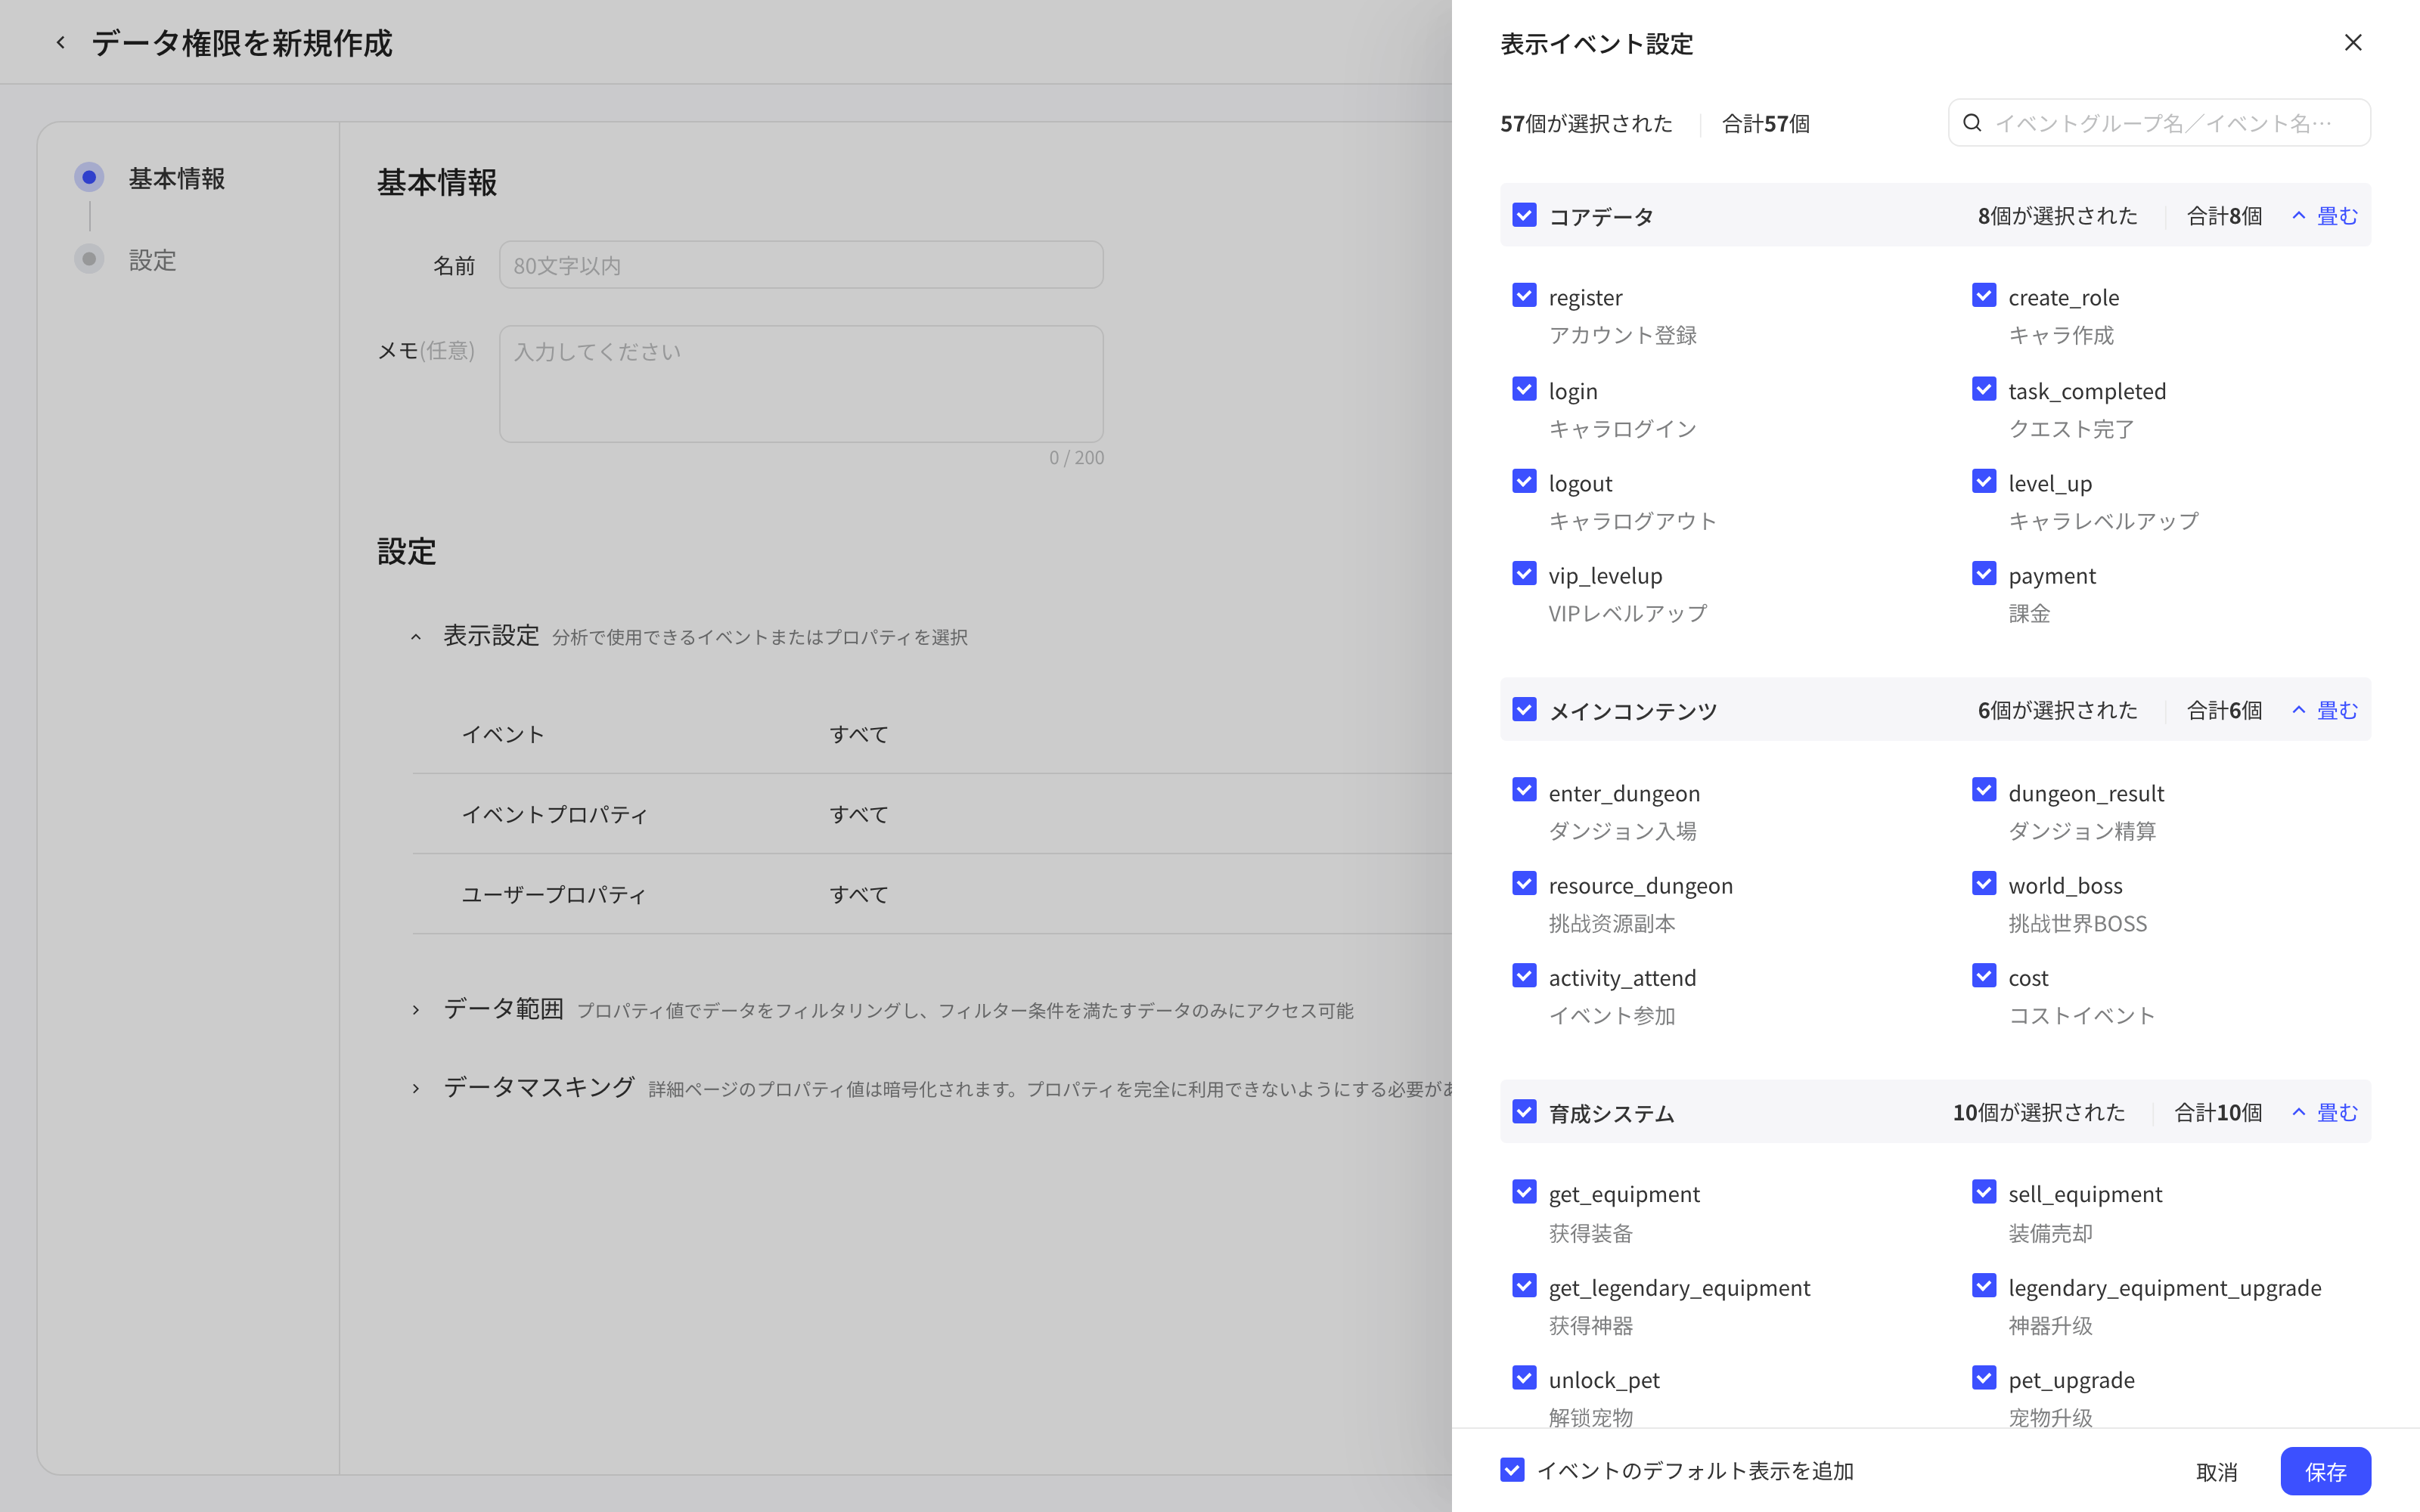Expand the データ範囲 section
This screenshot has width=2420, height=1512.
[416, 1010]
